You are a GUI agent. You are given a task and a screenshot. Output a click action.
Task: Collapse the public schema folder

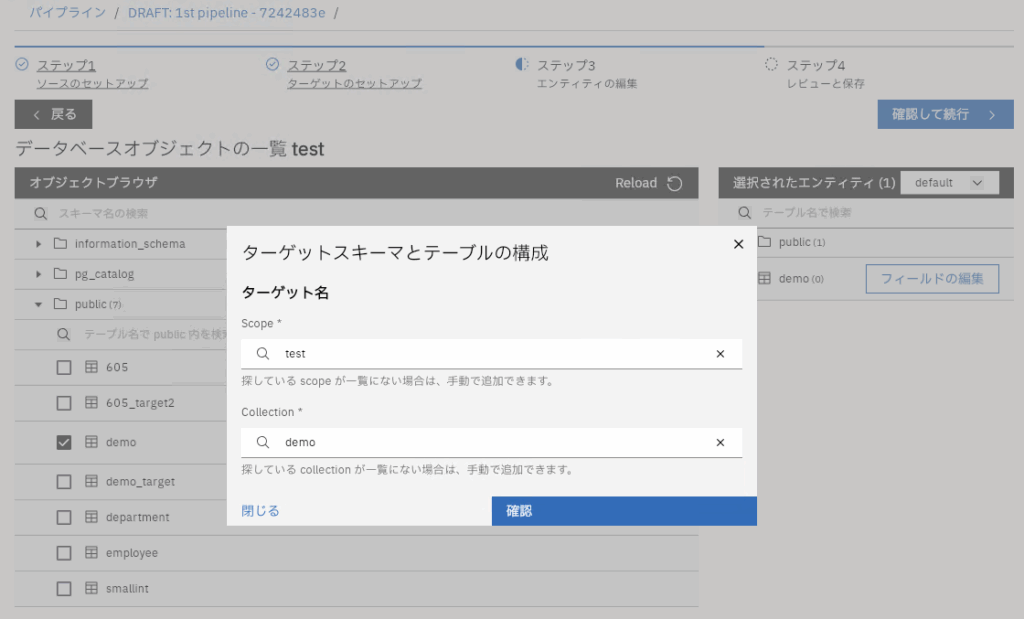click(39, 304)
